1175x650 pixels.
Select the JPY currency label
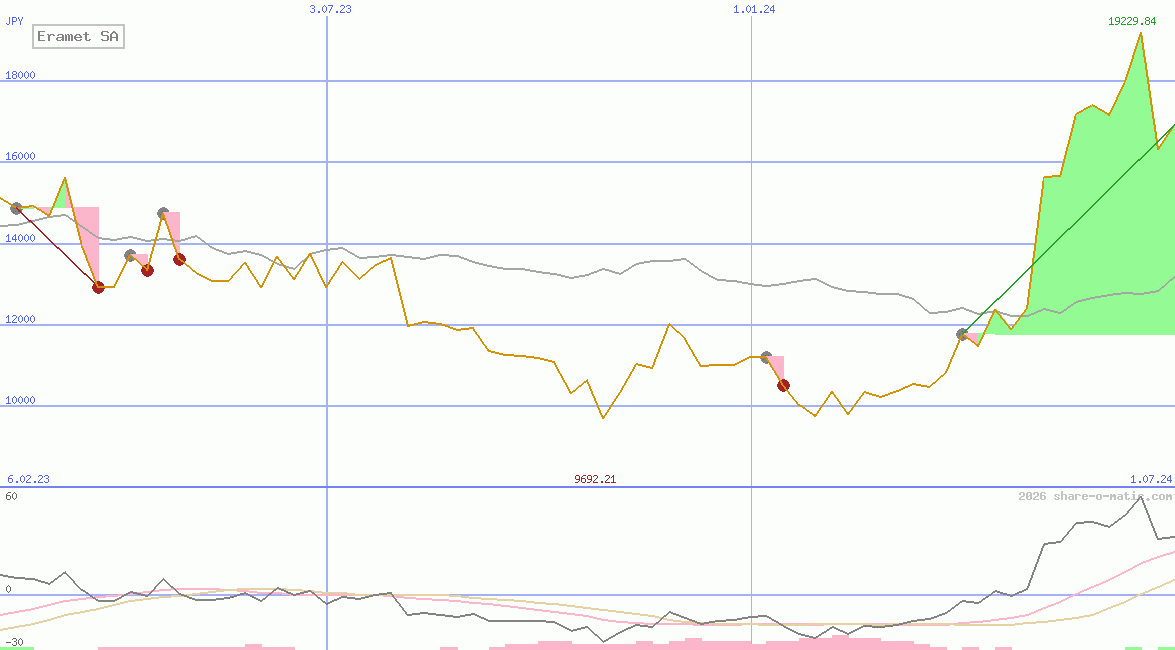[x=15, y=21]
